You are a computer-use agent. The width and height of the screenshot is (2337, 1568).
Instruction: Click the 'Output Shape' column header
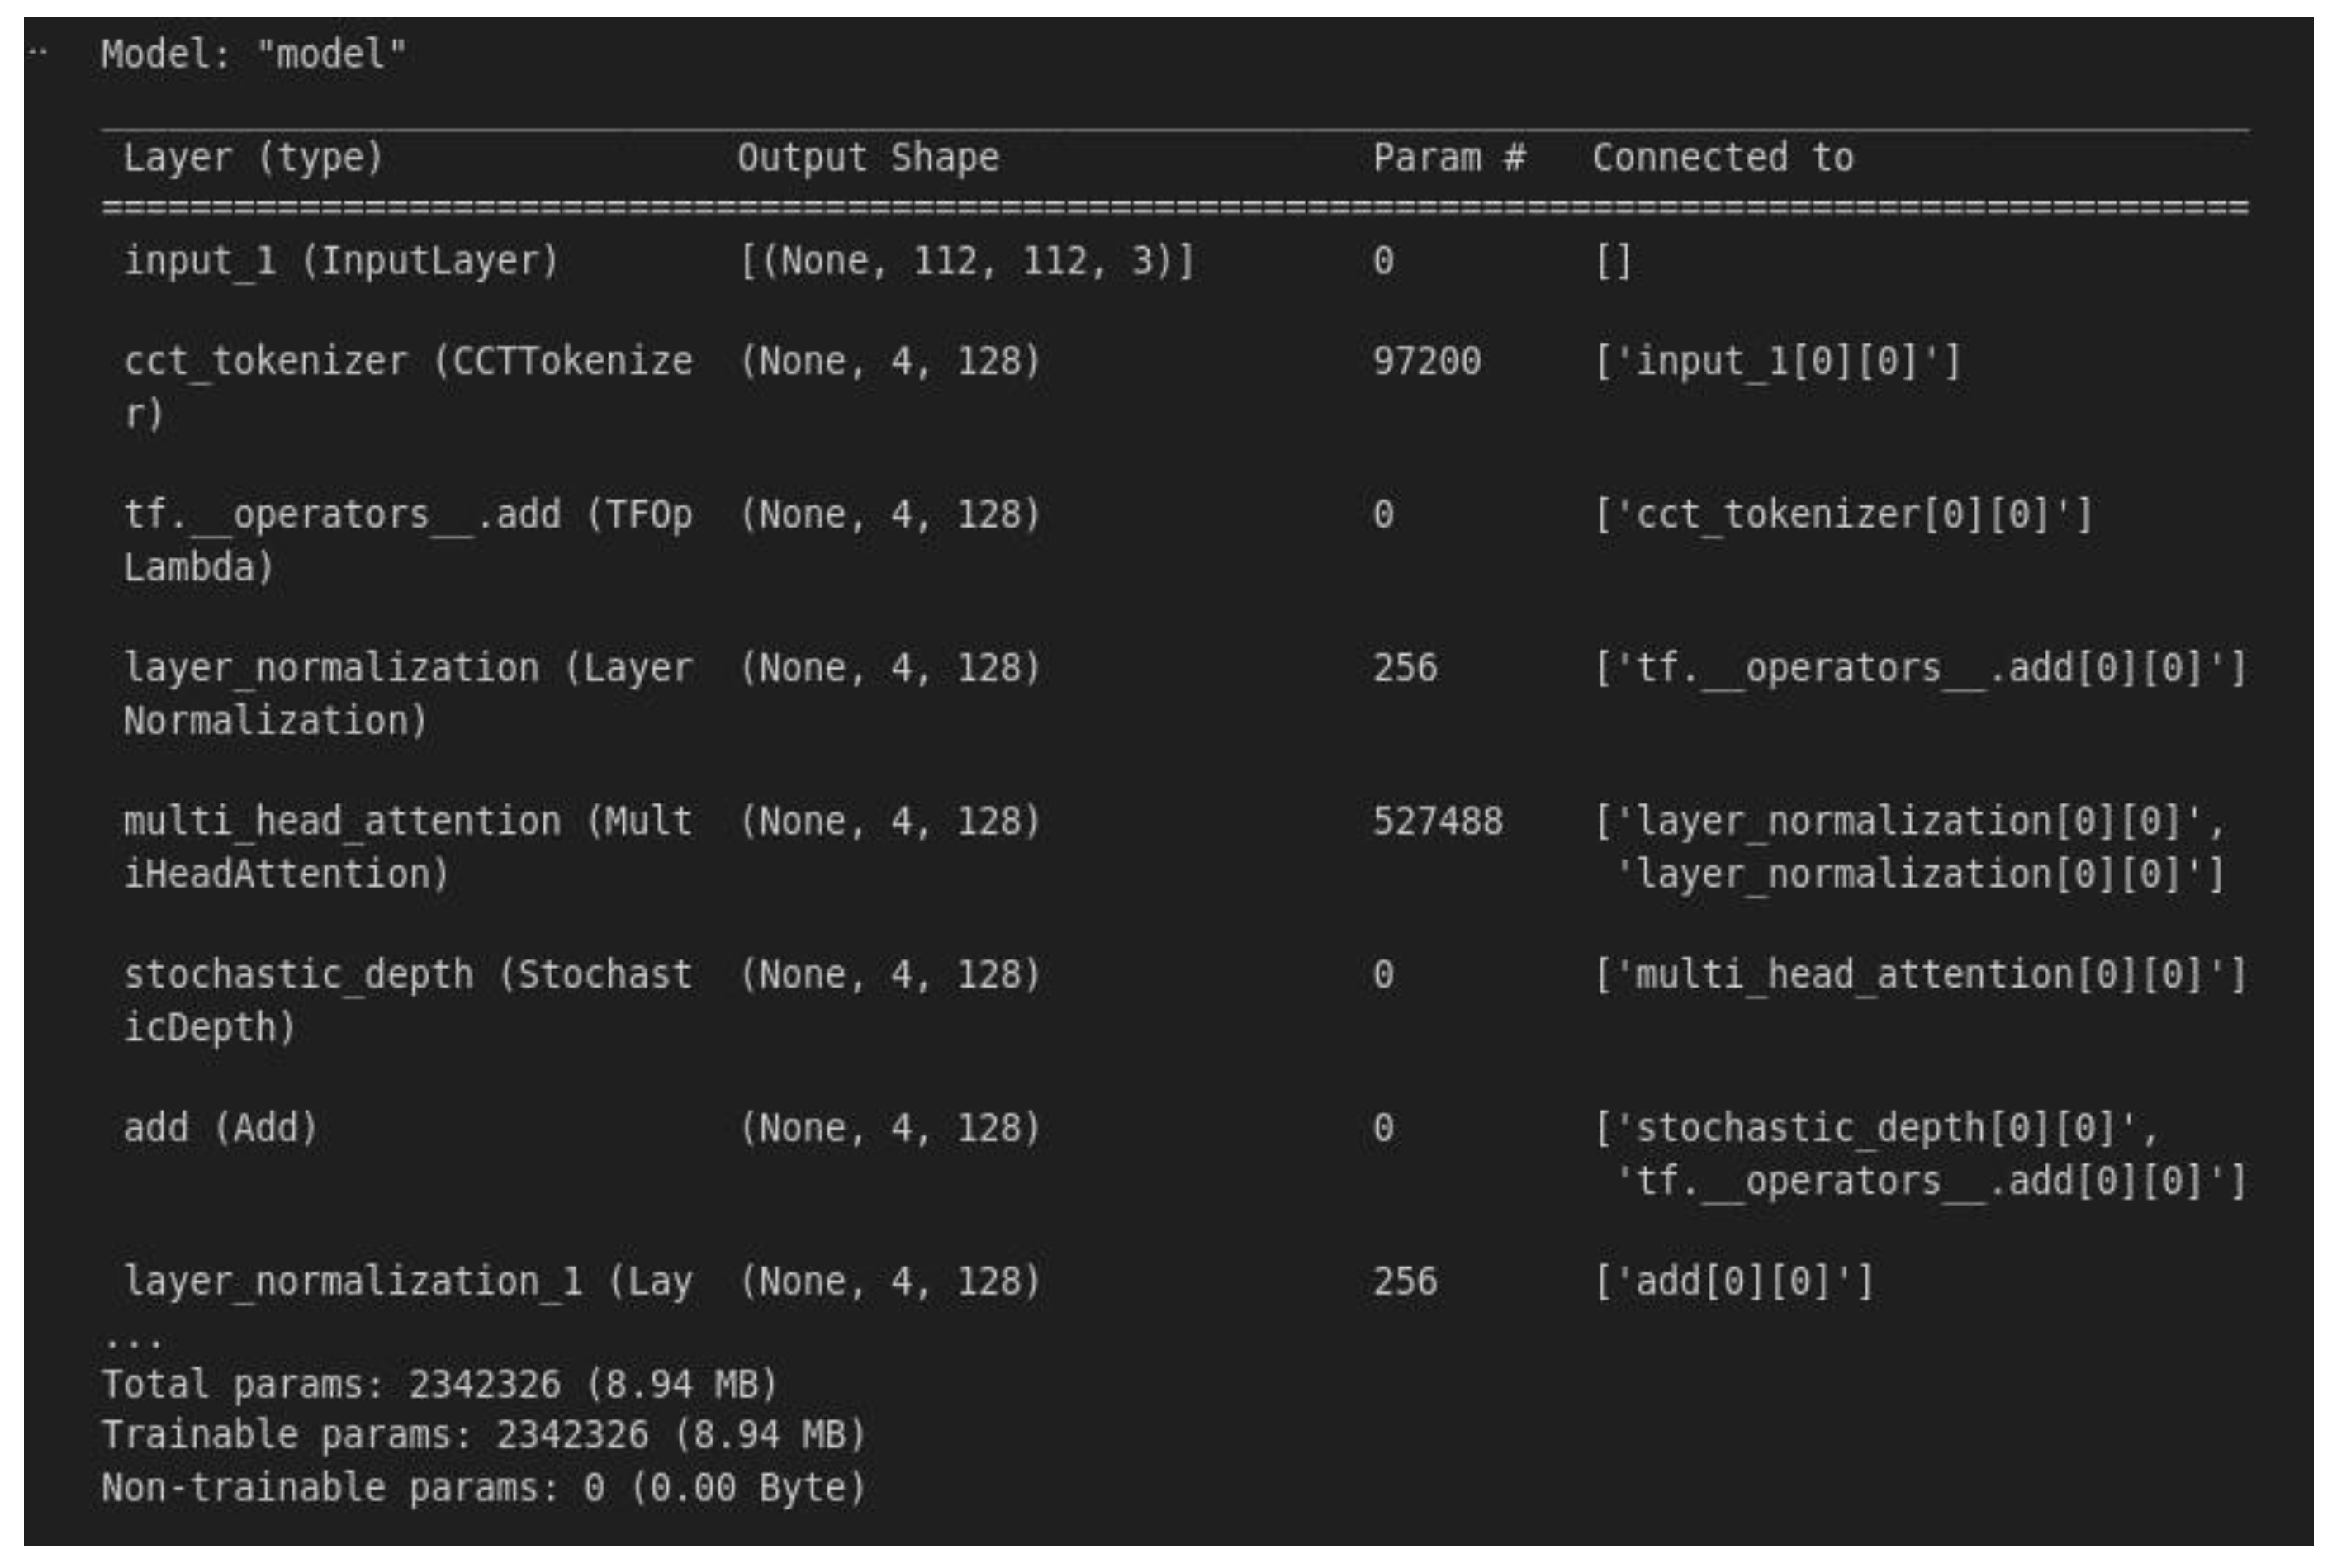coord(868,158)
